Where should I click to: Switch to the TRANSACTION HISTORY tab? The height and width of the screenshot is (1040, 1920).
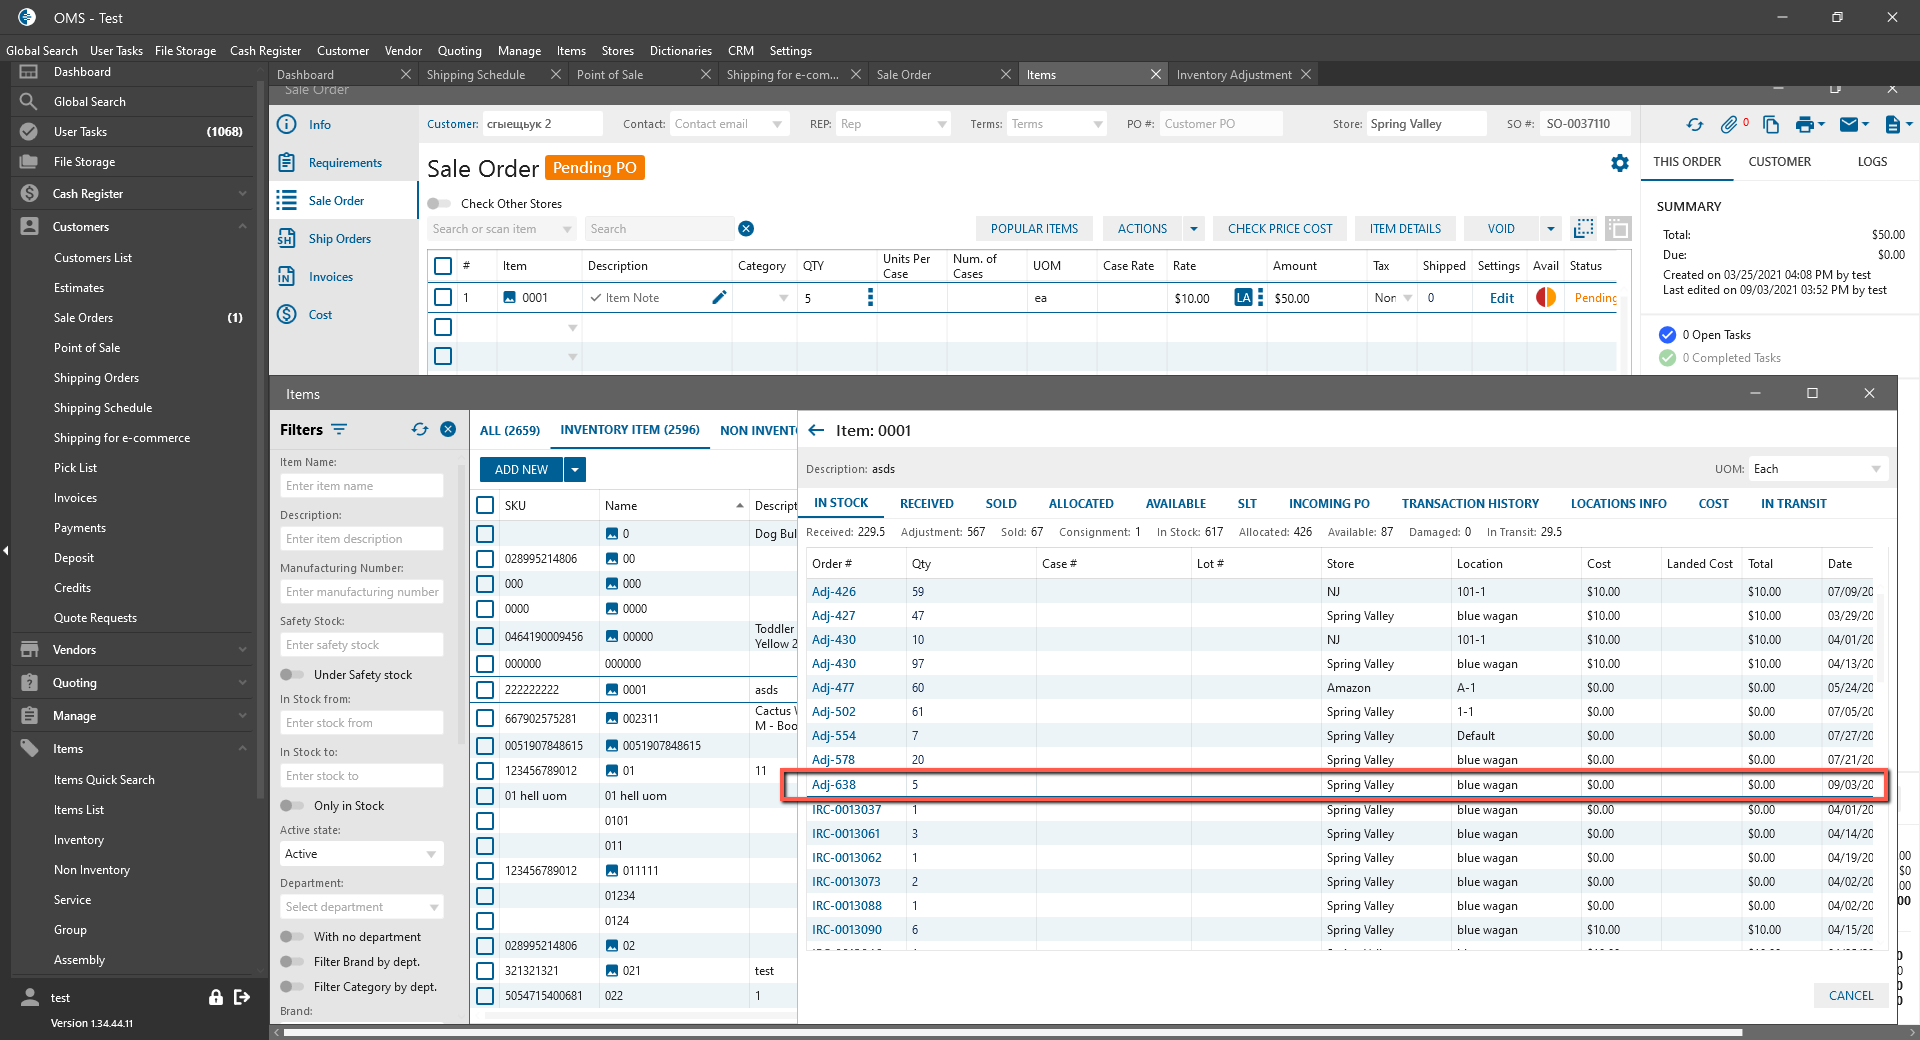1470,504
